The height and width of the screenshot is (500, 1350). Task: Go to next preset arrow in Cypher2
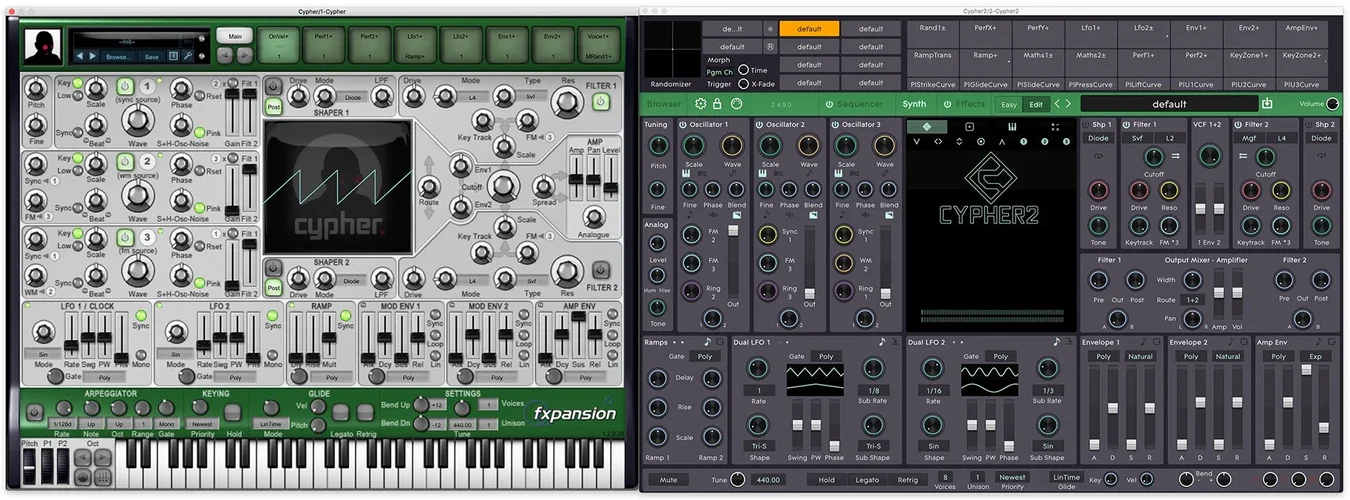tap(1068, 104)
